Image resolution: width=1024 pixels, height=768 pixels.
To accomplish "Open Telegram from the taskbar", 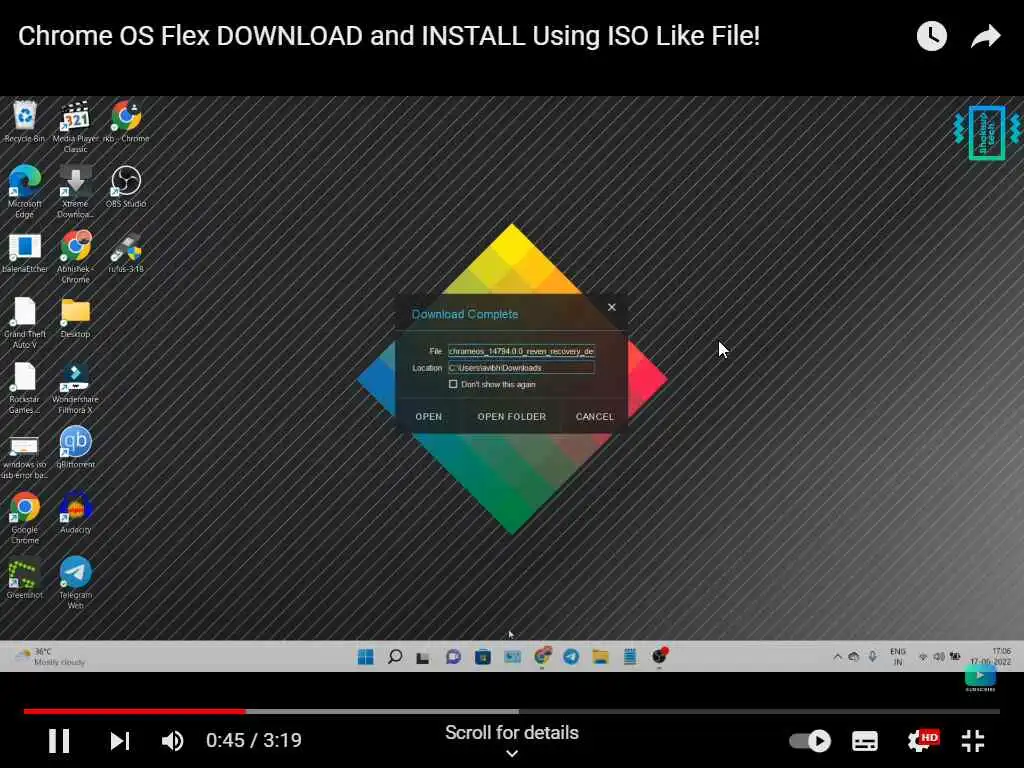I will 571,656.
